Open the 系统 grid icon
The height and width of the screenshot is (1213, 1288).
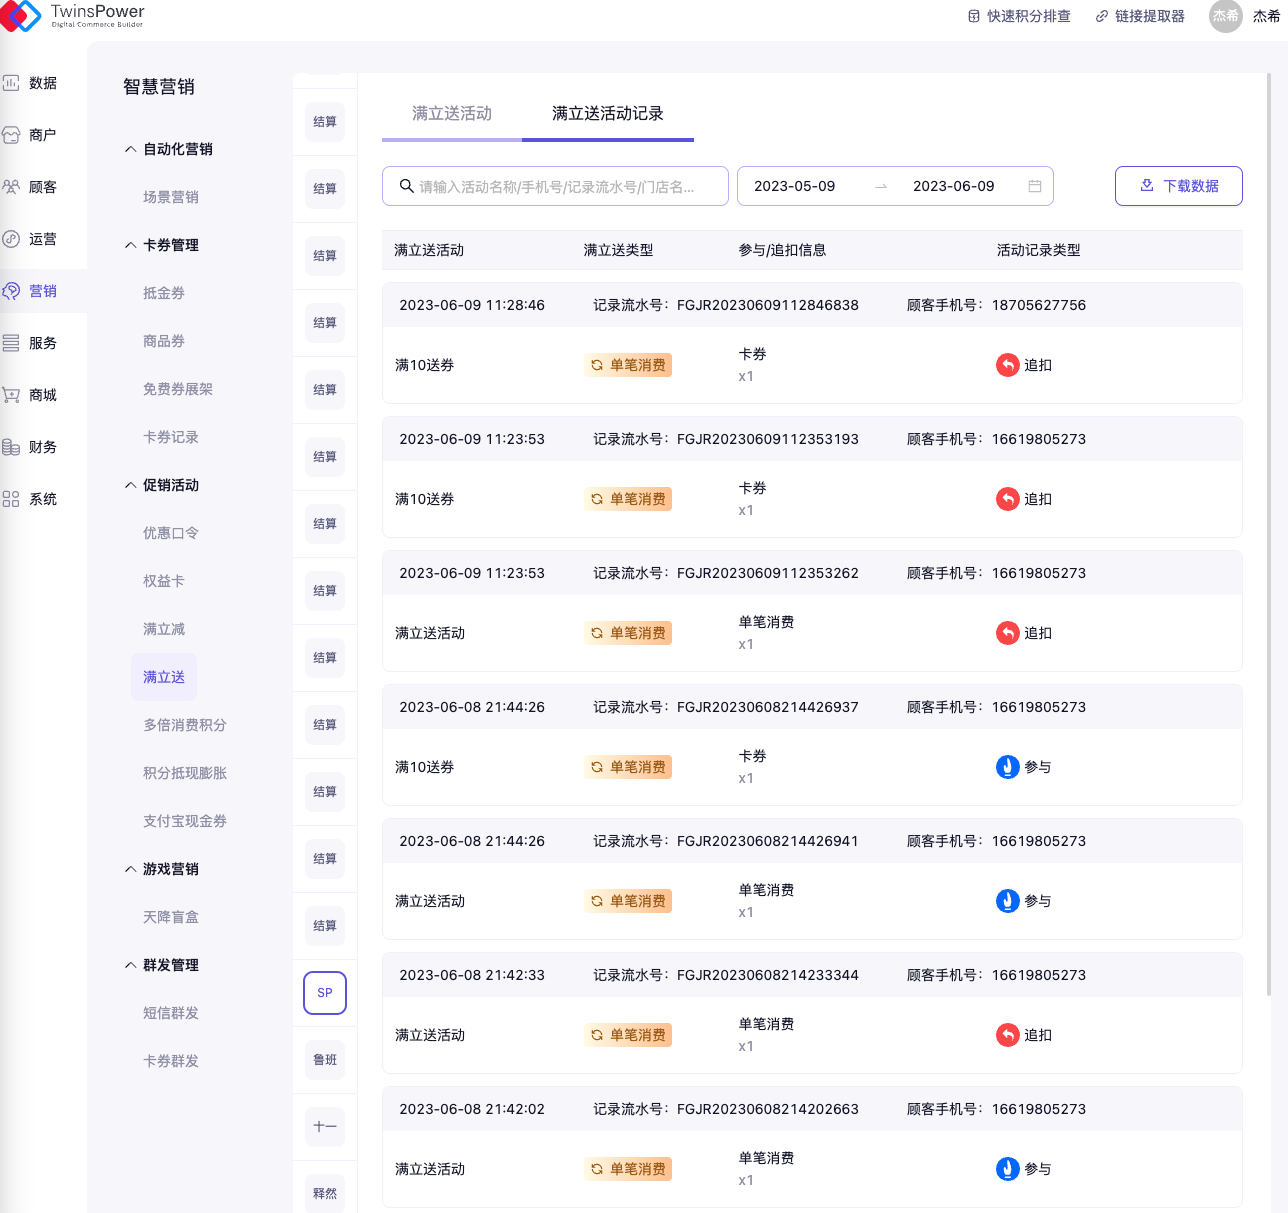click(x=11, y=499)
